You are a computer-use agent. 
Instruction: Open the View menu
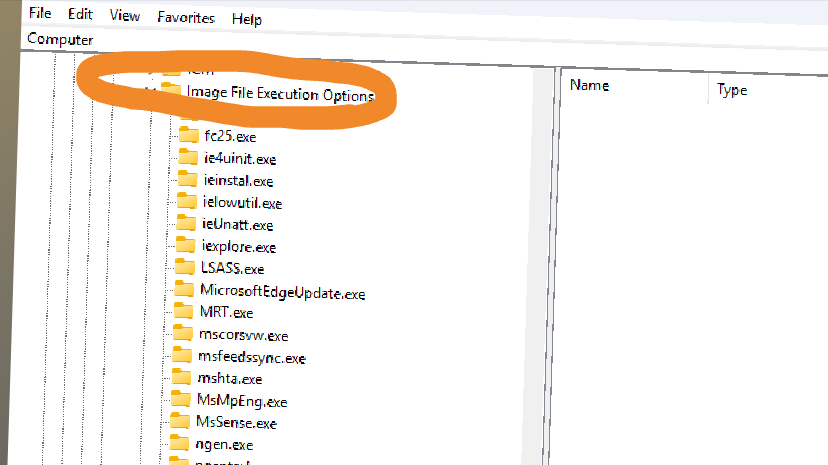125,15
